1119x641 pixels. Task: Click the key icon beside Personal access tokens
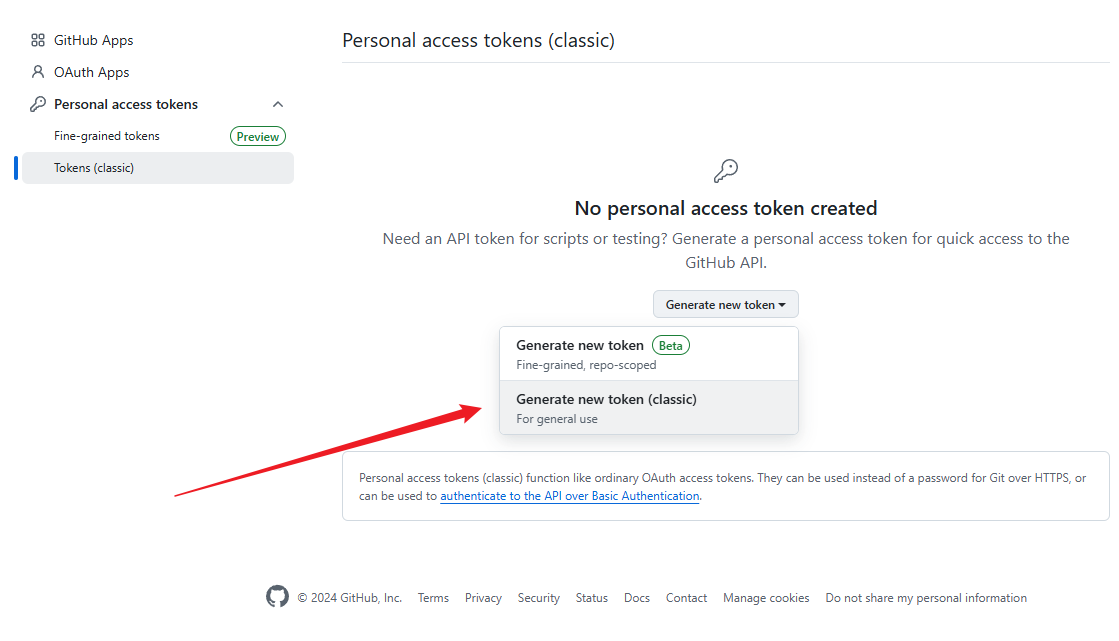[38, 104]
